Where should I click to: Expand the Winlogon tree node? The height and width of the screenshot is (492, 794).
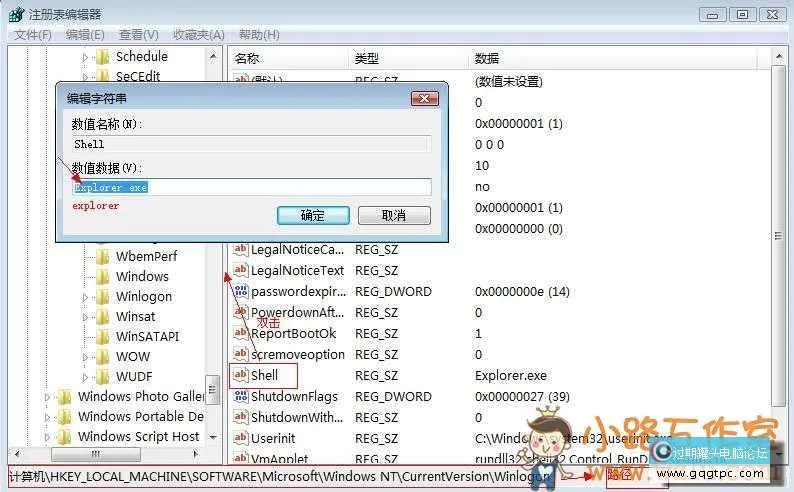(x=85, y=297)
